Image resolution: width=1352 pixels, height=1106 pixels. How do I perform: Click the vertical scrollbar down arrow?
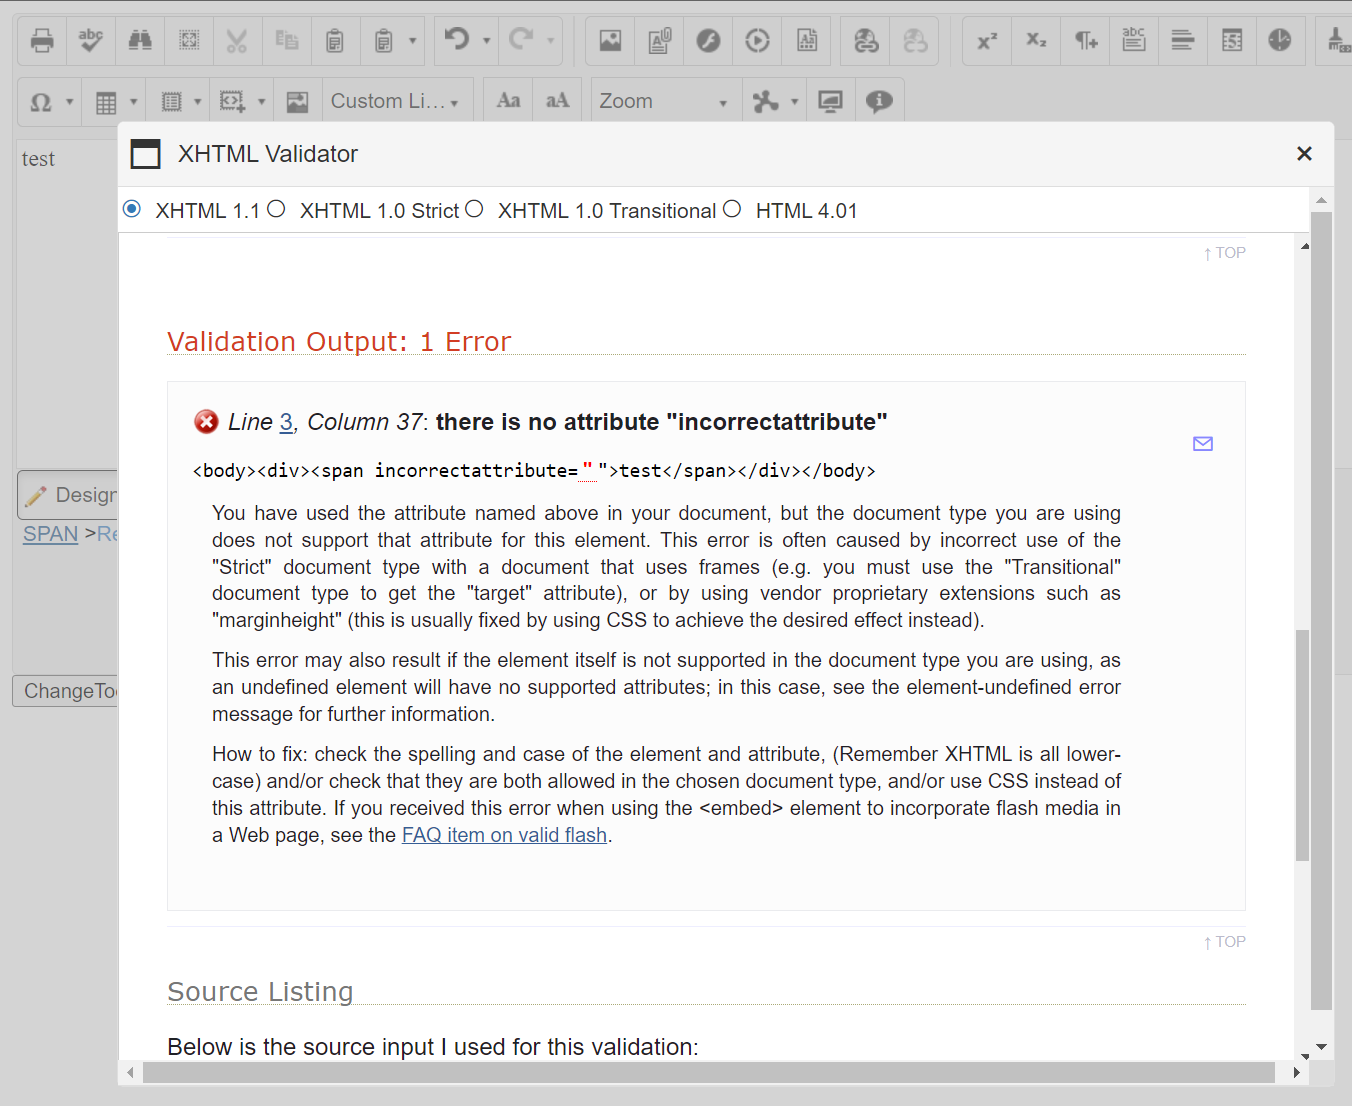1321,1047
